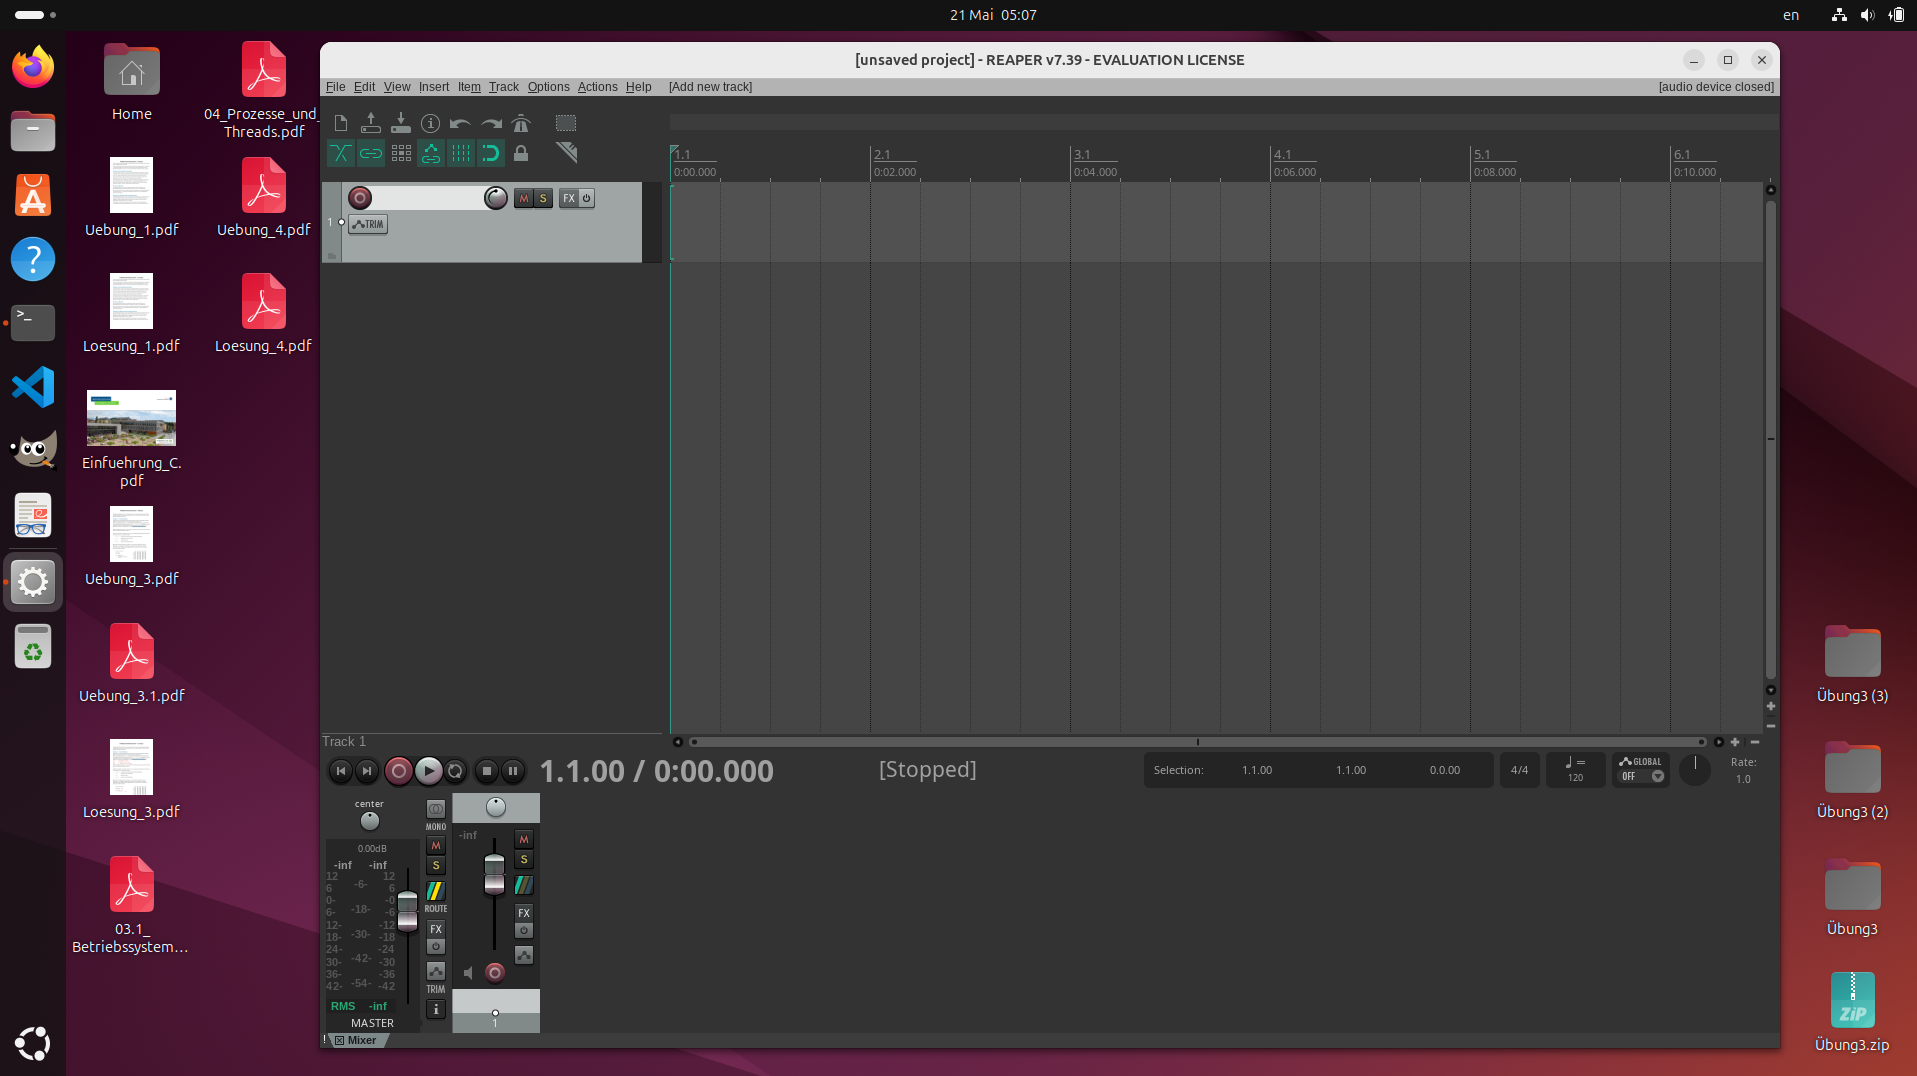Open master track FX in mixer

pyautogui.click(x=436, y=929)
